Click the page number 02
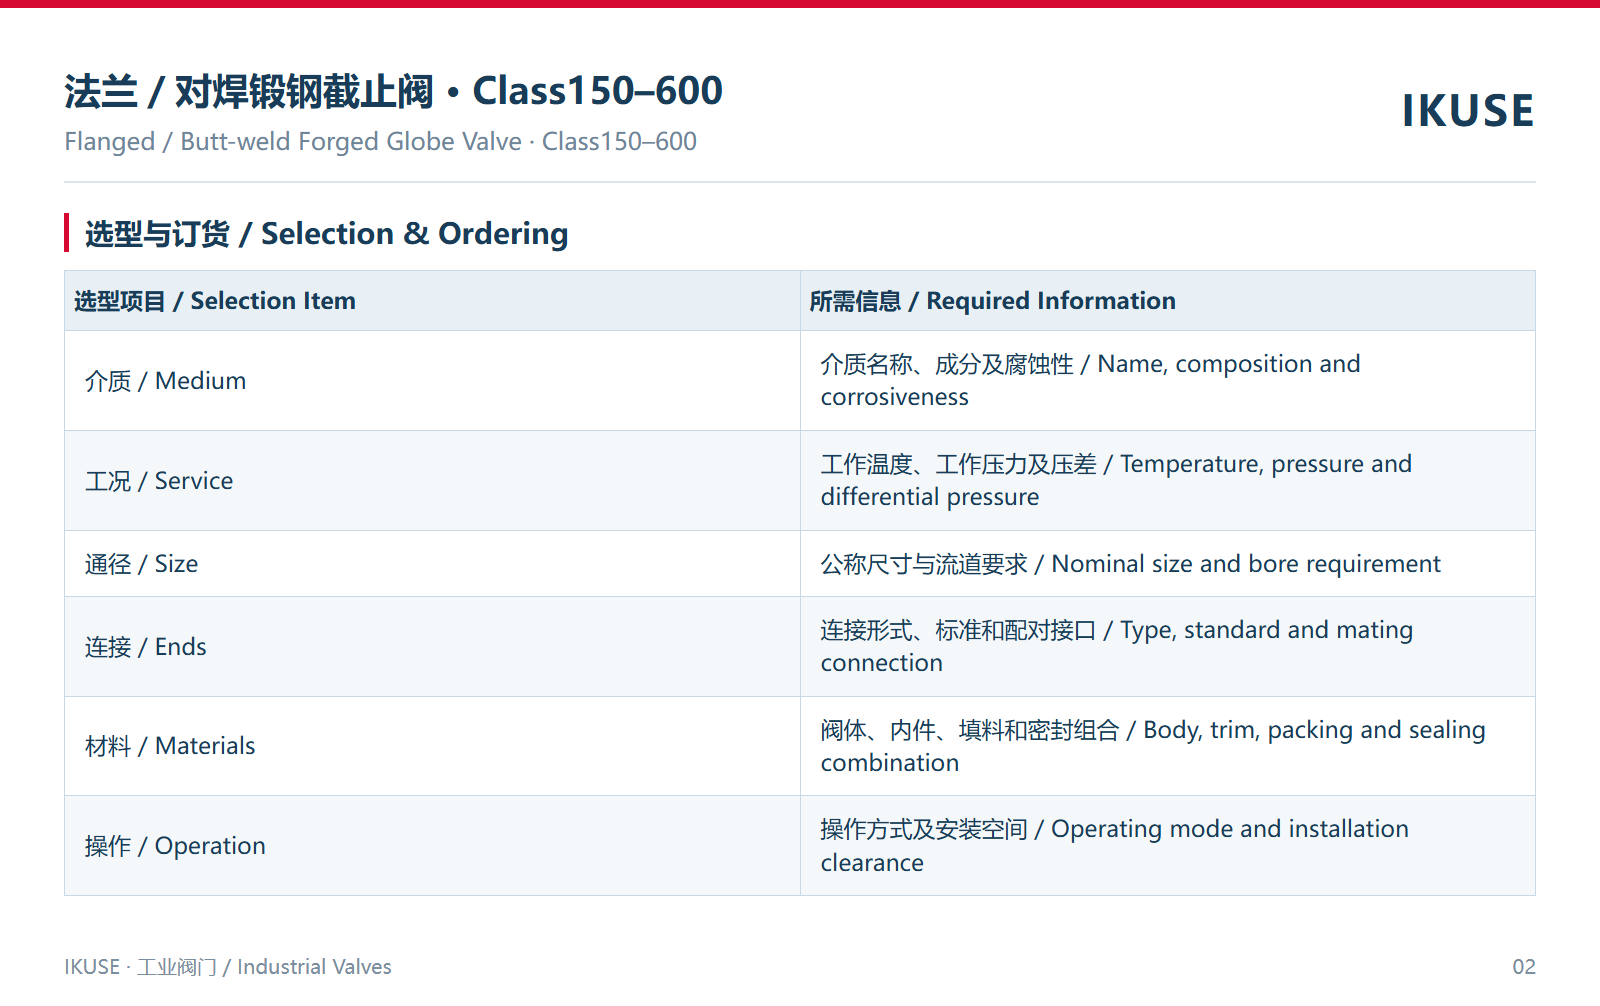The image size is (1600, 1006). pos(1524,967)
